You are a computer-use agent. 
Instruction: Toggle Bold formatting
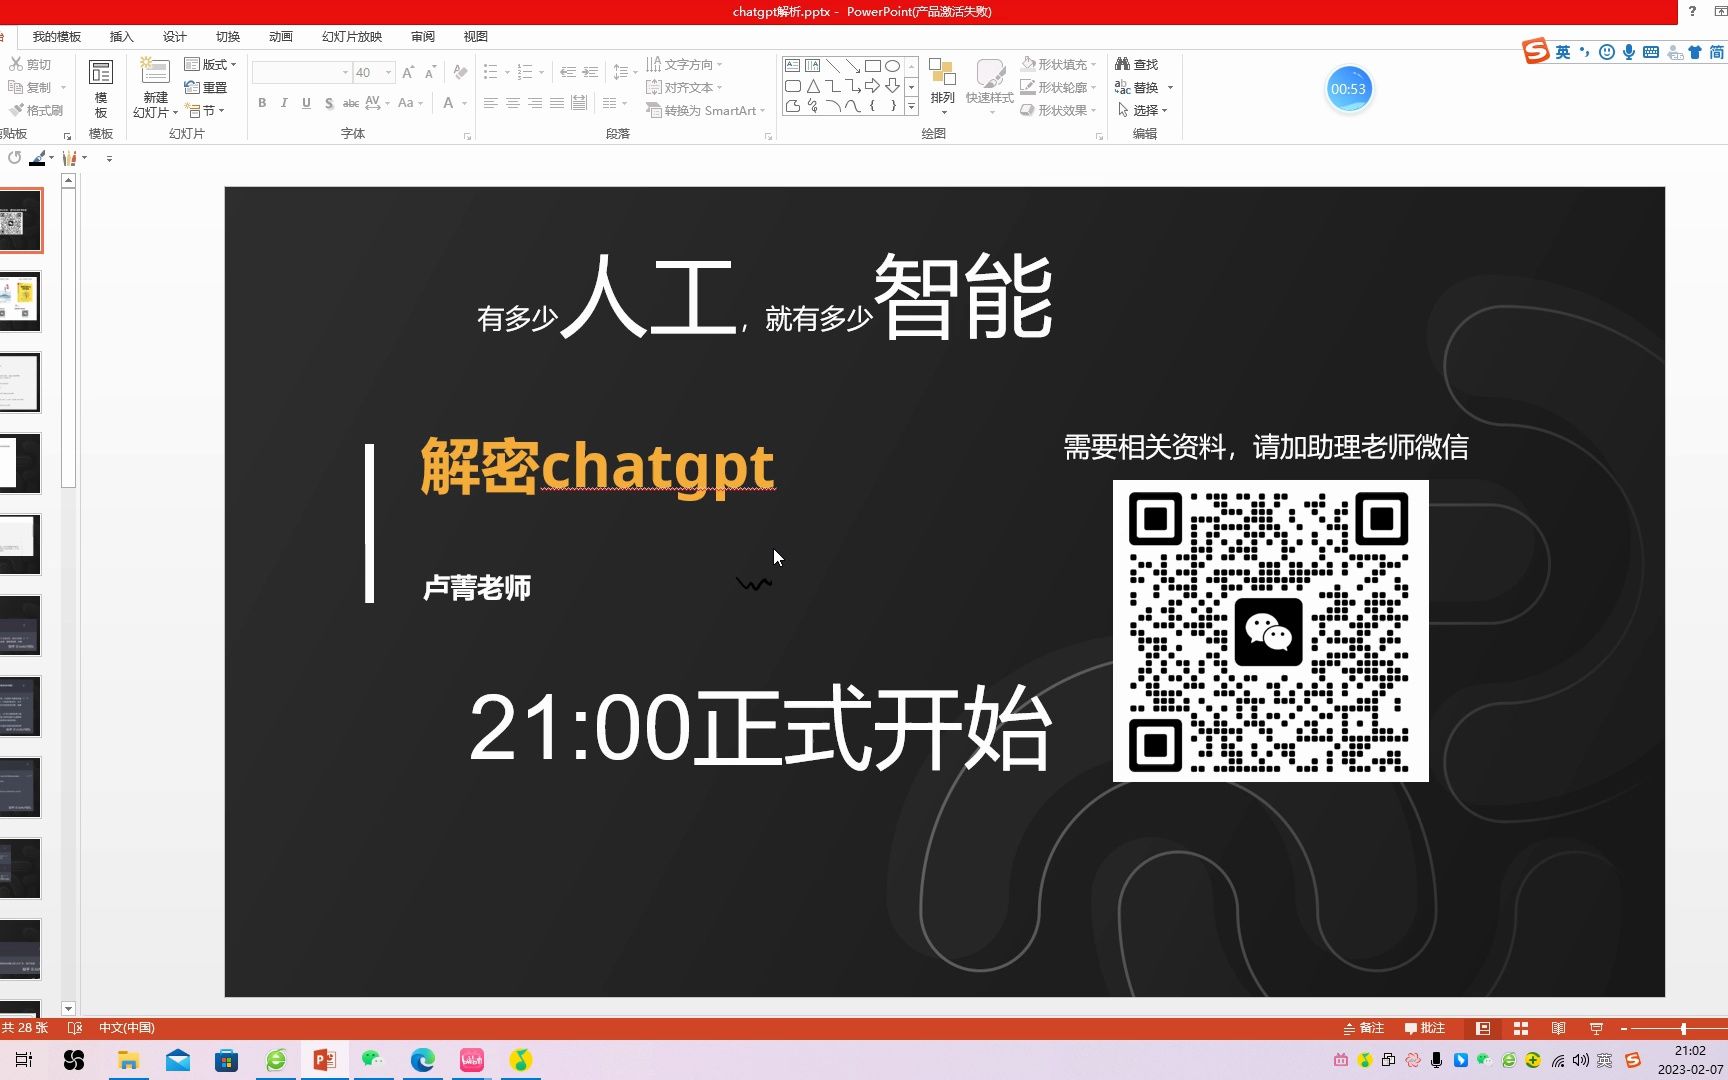pos(262,103)
